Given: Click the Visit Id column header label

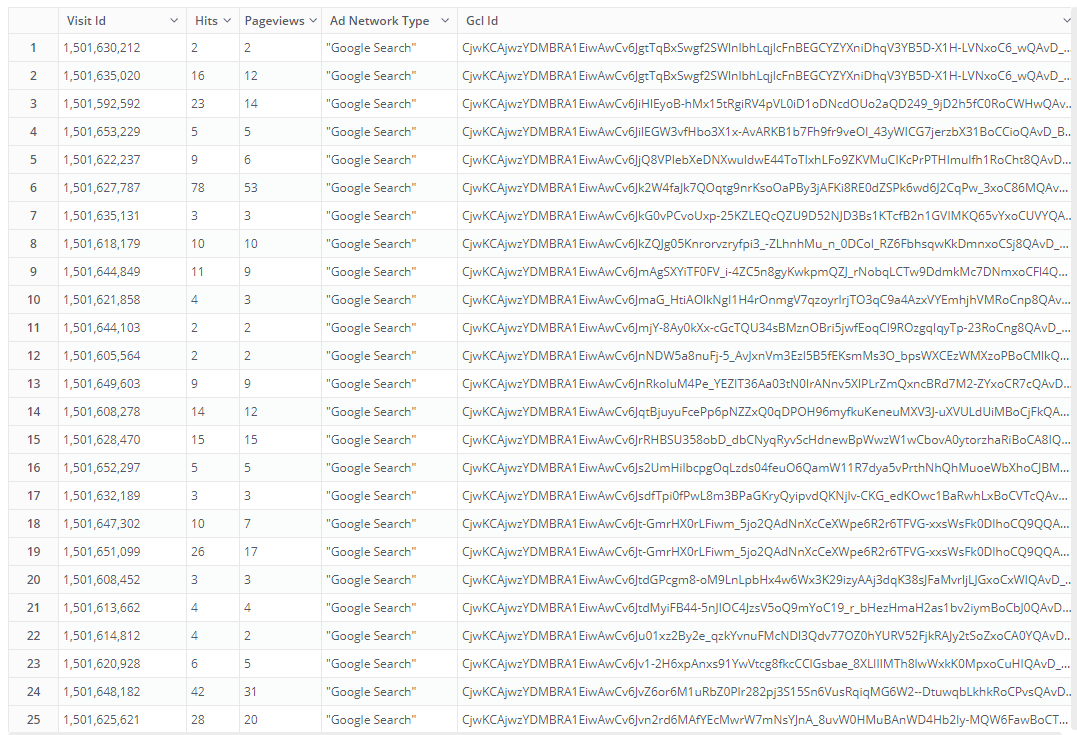Looking at the screenshot, I should pos(86,21).
